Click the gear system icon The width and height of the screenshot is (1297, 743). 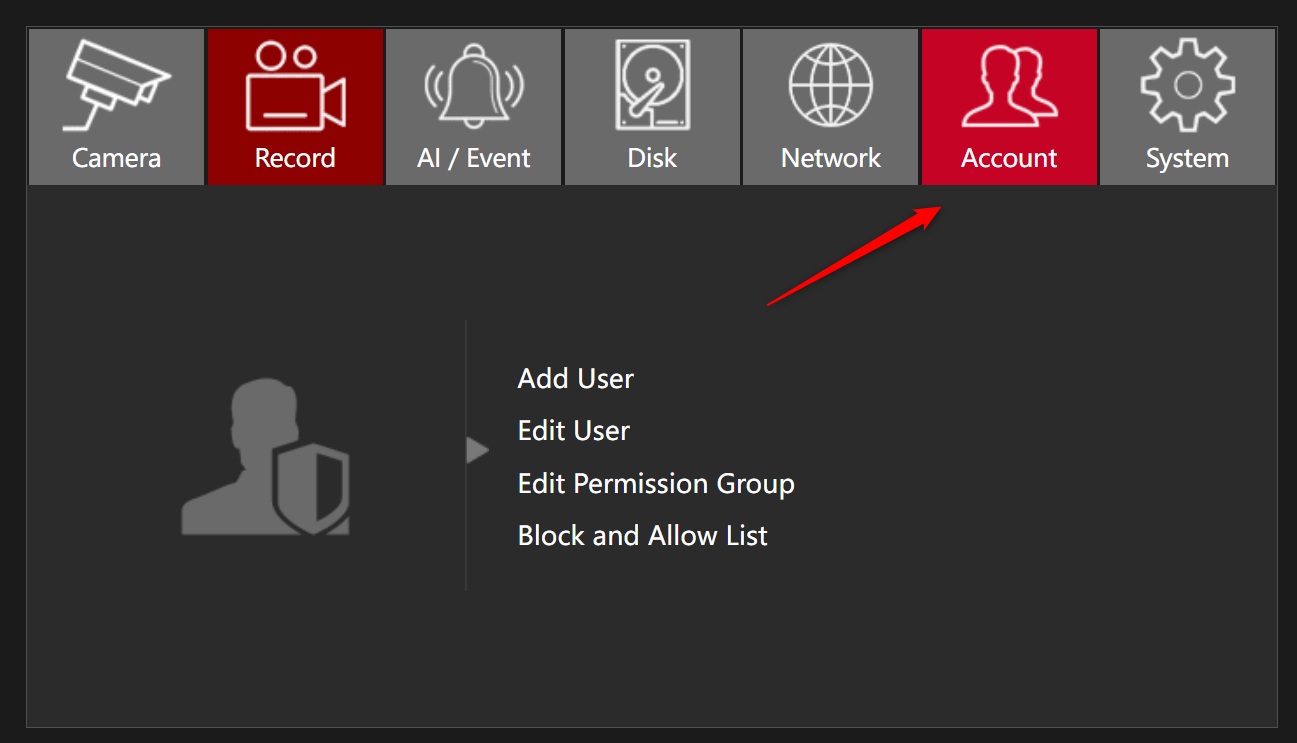click(x=1187, y=86)
